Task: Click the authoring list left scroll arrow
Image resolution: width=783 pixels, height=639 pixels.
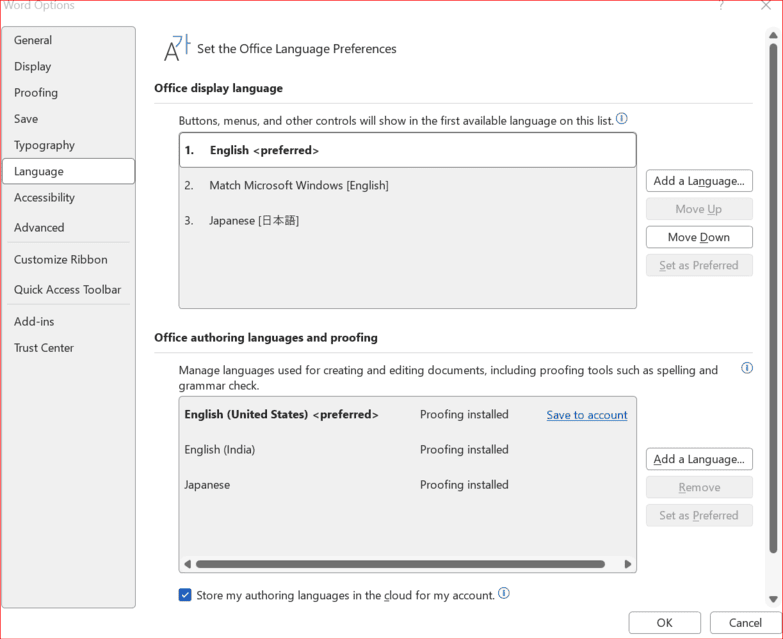Action: tap(187, 564)
